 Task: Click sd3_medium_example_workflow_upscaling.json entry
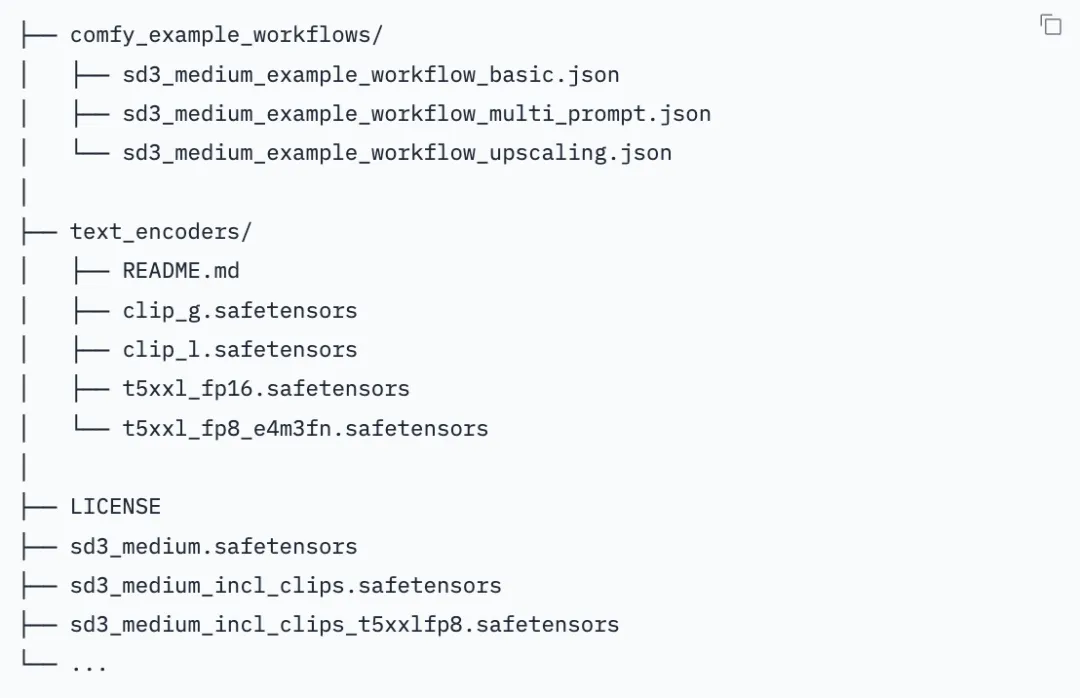[x=397, y=152]
